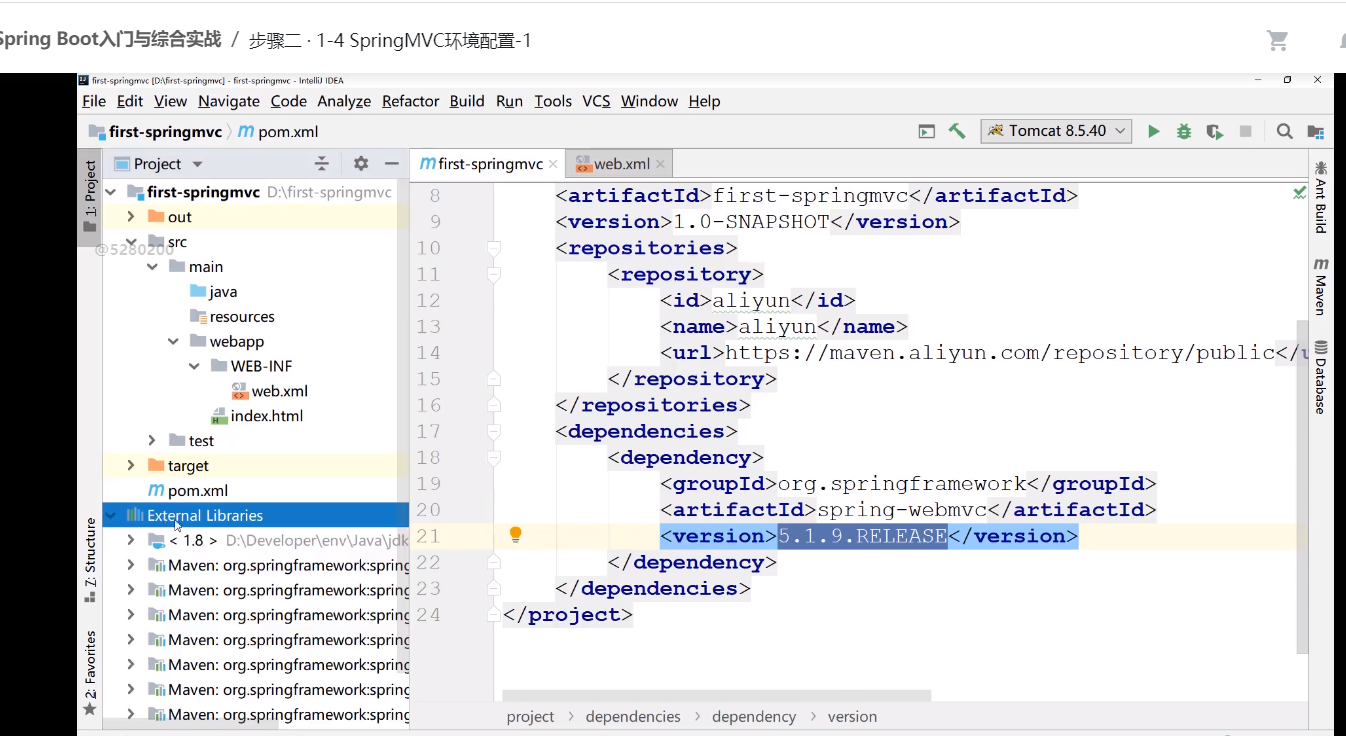The width and height of the screenshot is (1346, 736).
Task: Fold the dependency block at line 18
Action: point(493,457)
